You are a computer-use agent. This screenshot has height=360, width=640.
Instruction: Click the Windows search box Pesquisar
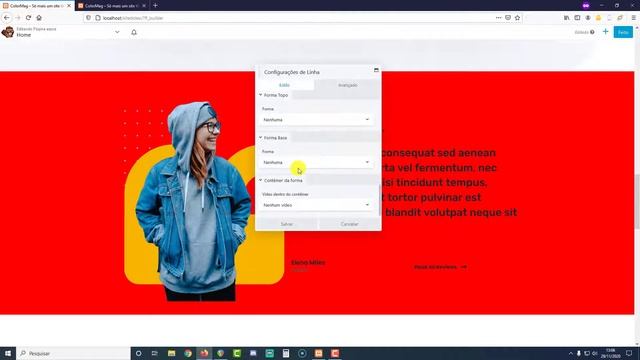pyautogui.click(x=73, y=353)
